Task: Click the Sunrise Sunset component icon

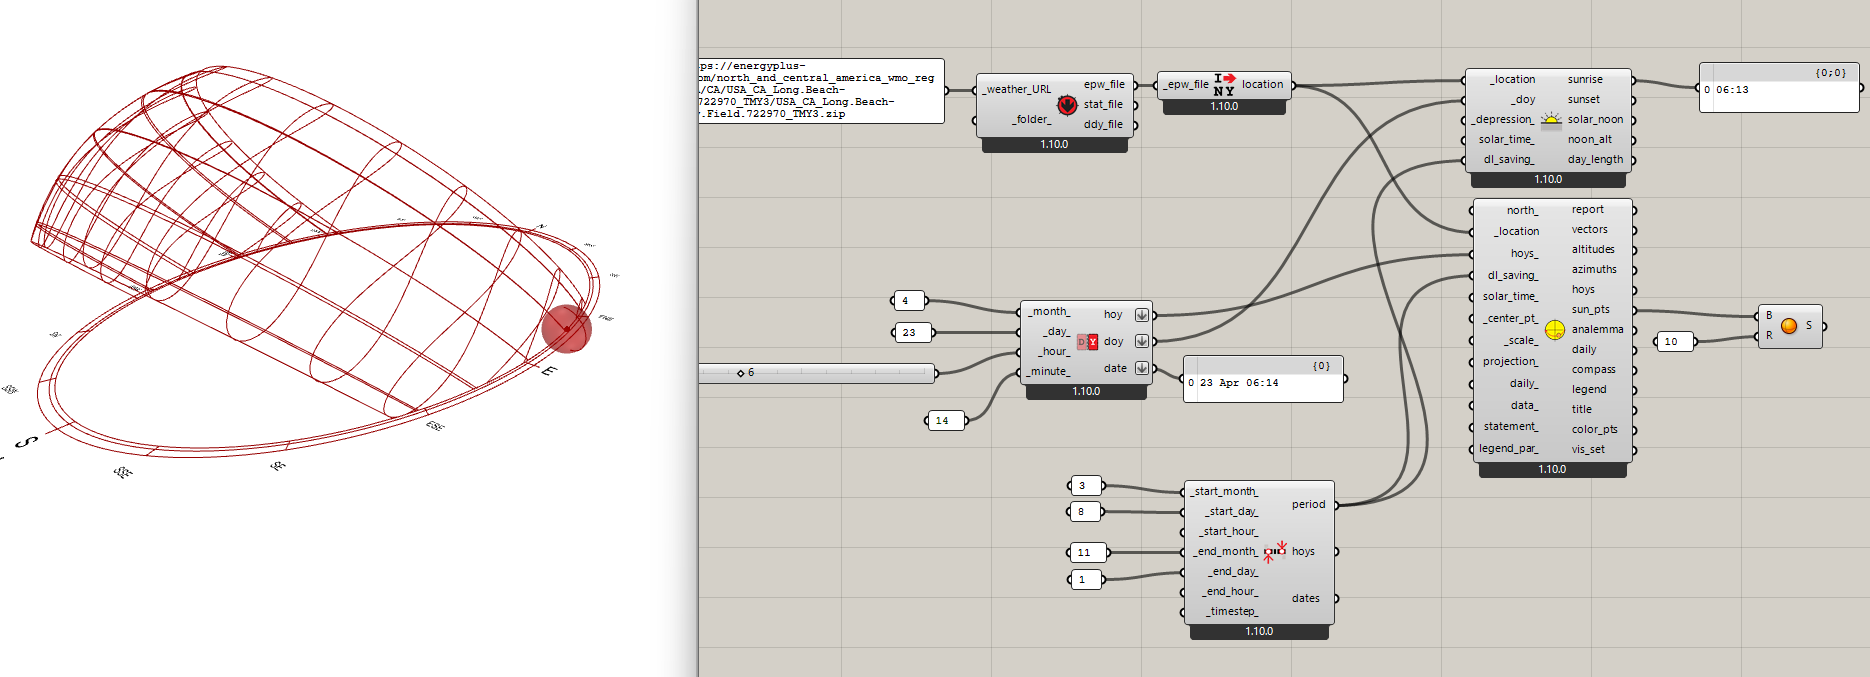Action: pos(1550,120)
